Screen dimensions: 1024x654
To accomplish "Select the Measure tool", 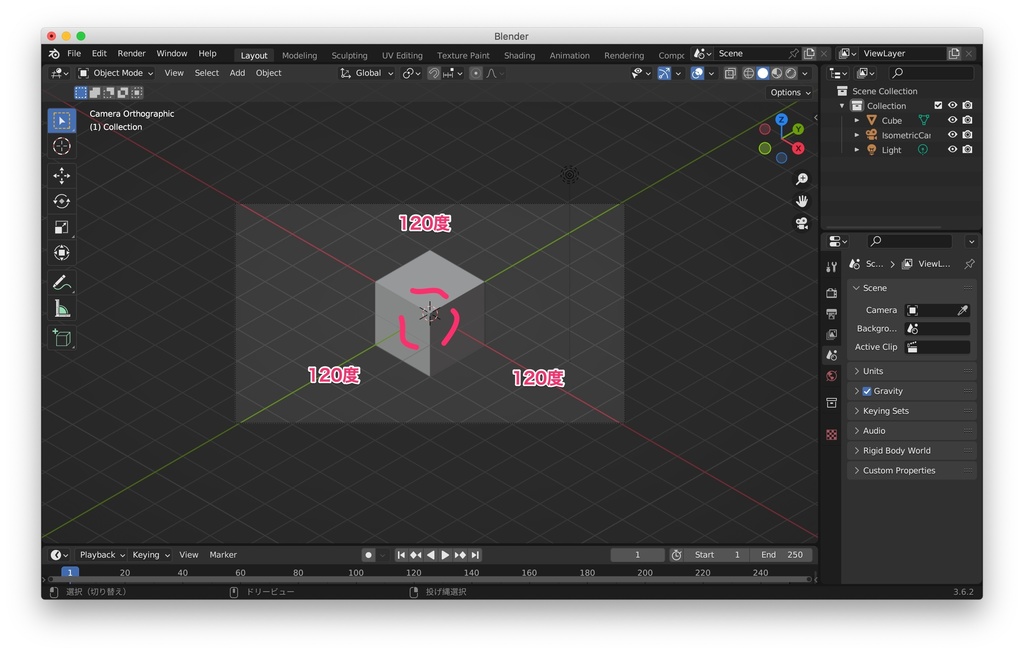I will (62, 310).
